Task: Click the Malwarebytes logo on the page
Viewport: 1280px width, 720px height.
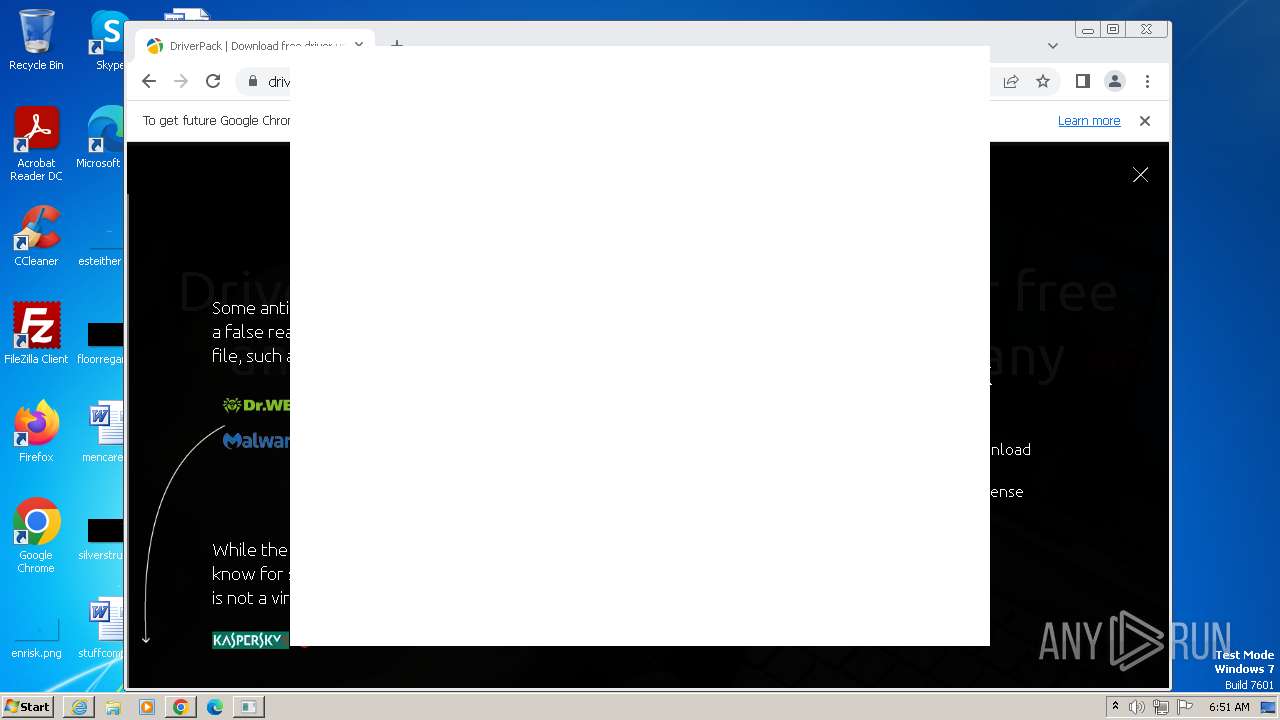Action: click(256, 440)
